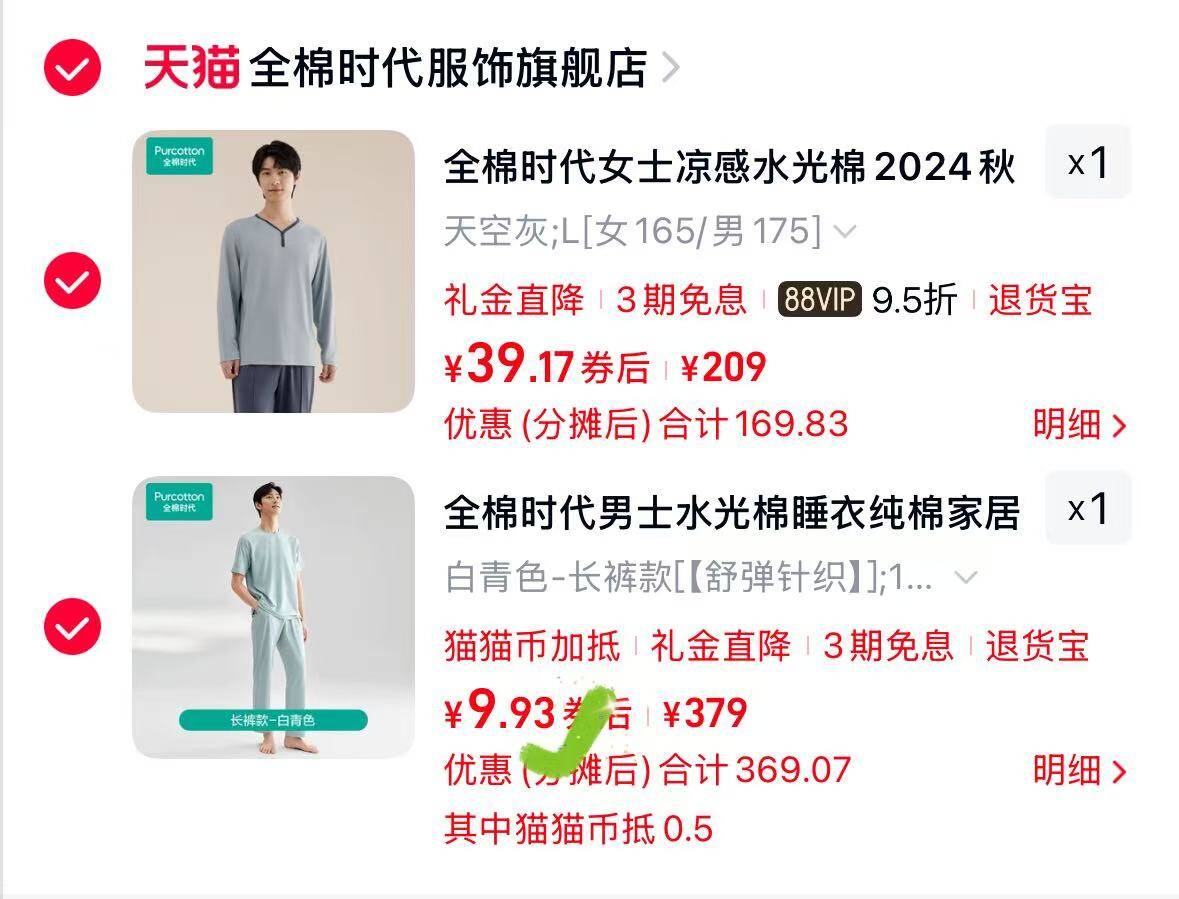This screenshot has height=899, width=1179.
Task: Click the 天猫 Tmall logo
Action: 192,68
